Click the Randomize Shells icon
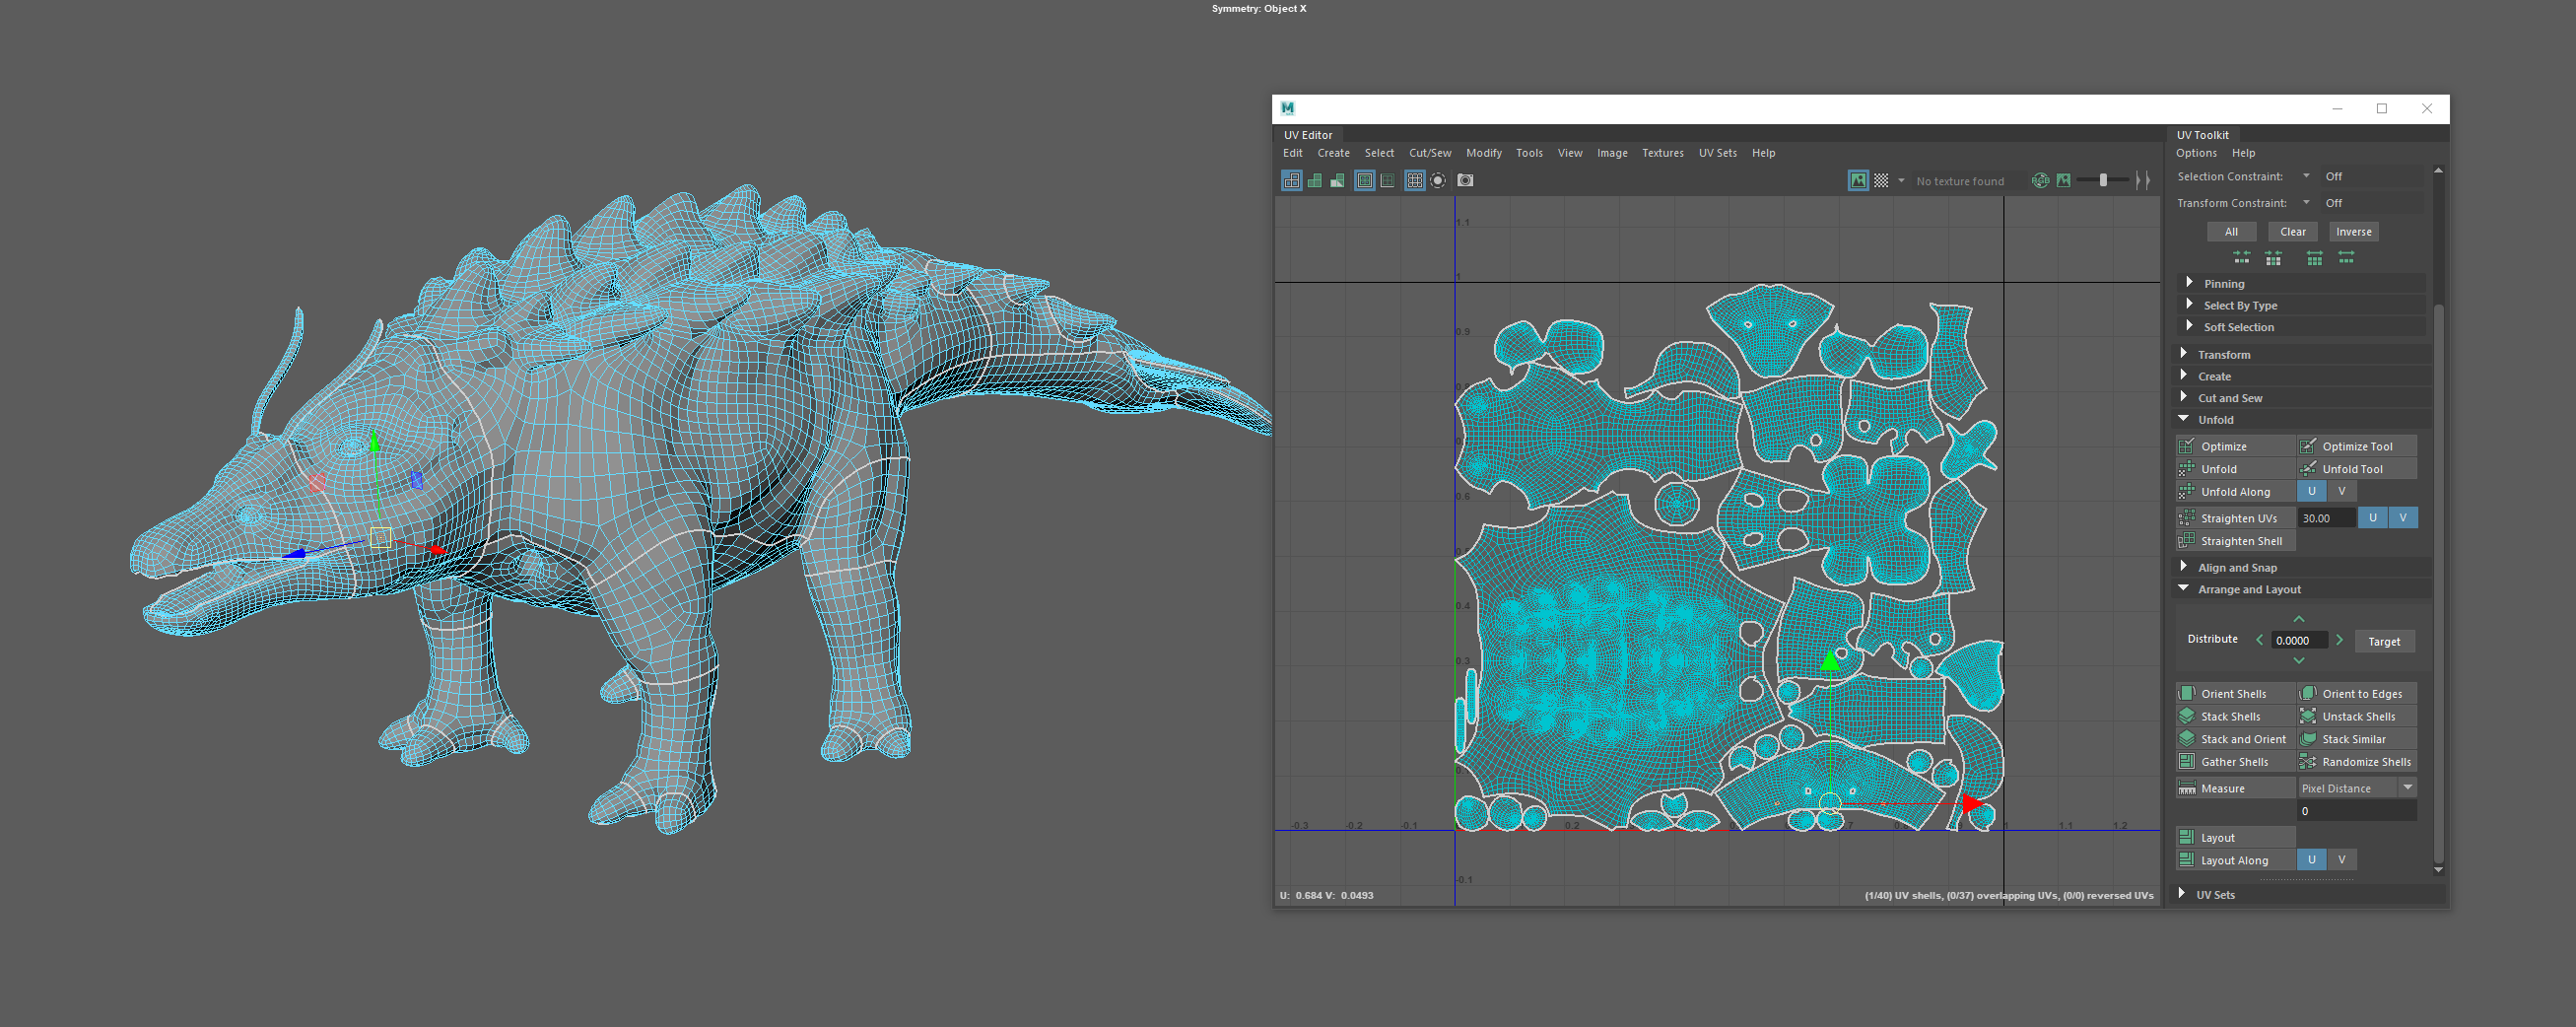Viewport: 2576px width, 1027px height. coord(2308,762)
